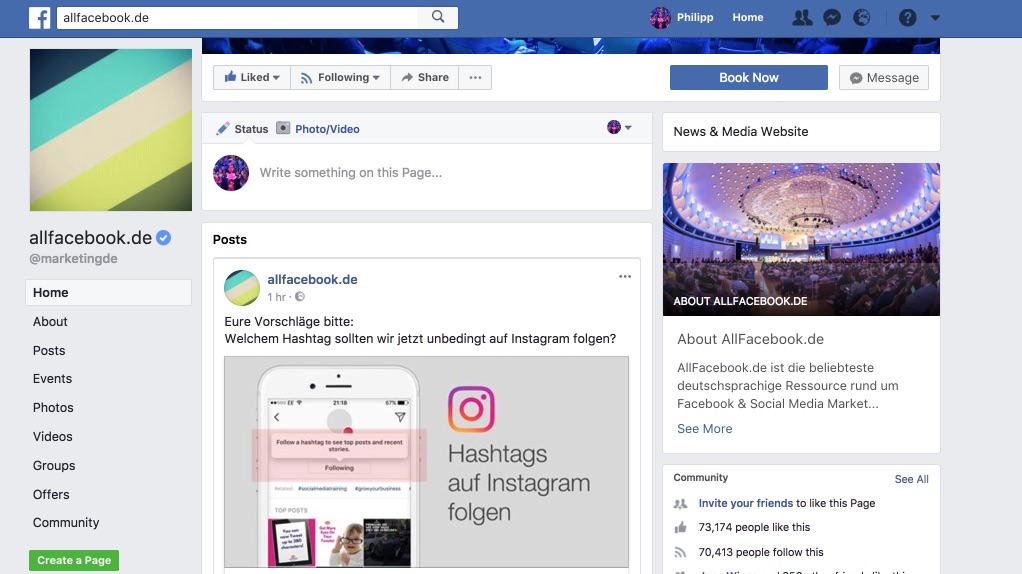The image size is (1022, 574).
Task: Click the About AllFacebook.de heading
Action: [x=750, y=339]
